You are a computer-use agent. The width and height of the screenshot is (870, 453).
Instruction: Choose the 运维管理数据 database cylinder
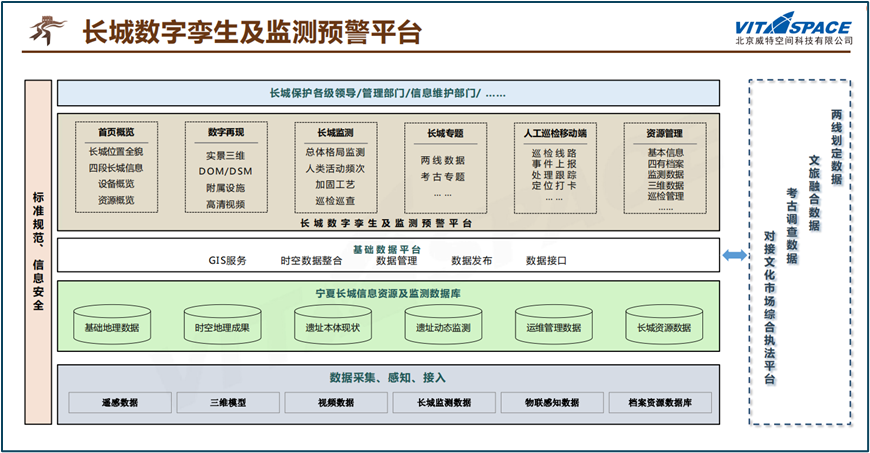[553, 327]
